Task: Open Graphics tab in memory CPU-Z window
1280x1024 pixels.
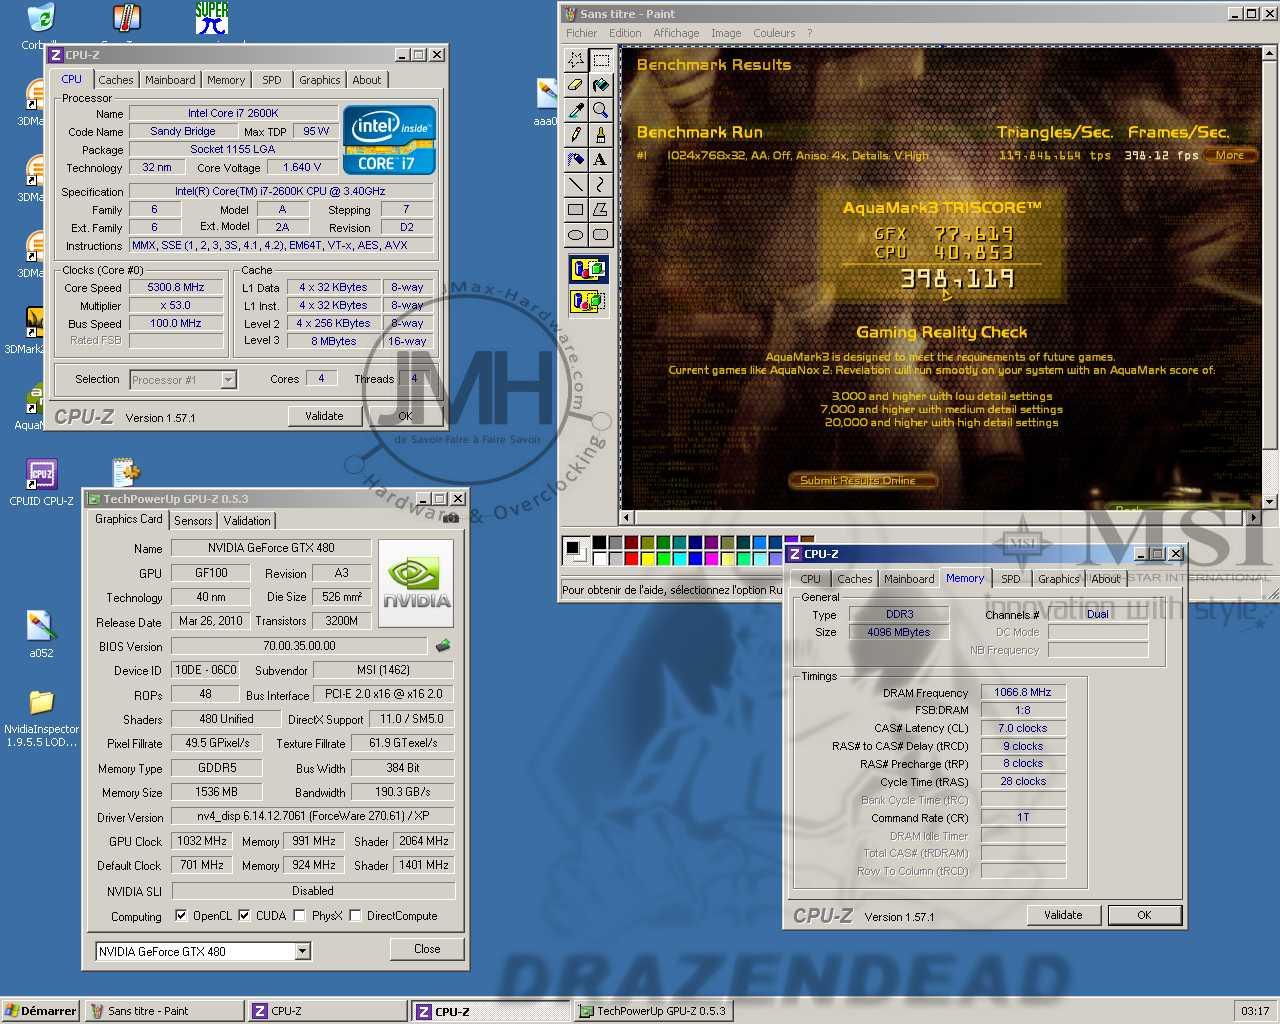Action: tap(1059, 579)
